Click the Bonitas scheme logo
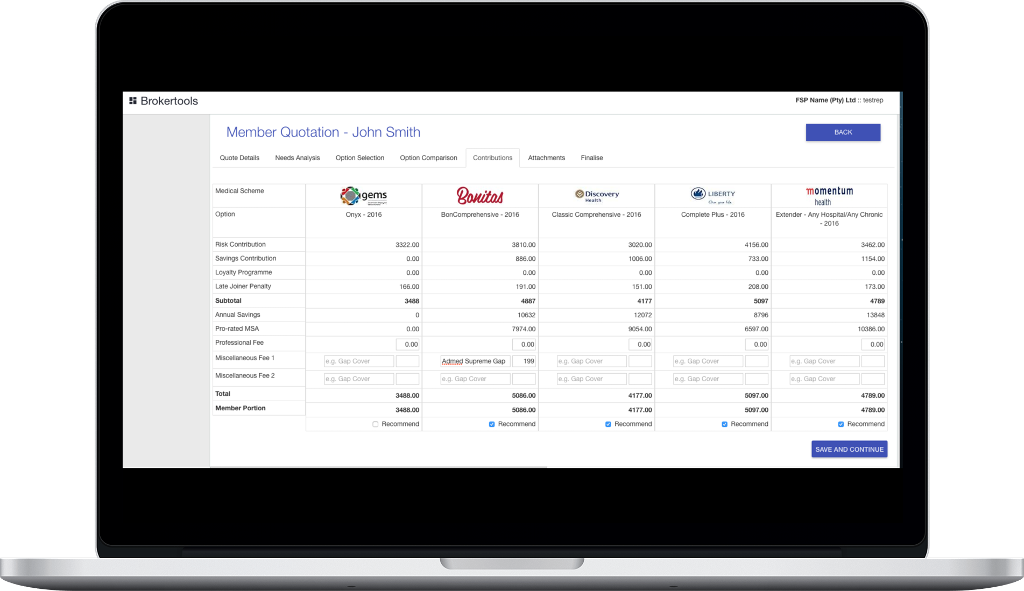This screenshot has width=1024, height=591. (x=480, y=195)
